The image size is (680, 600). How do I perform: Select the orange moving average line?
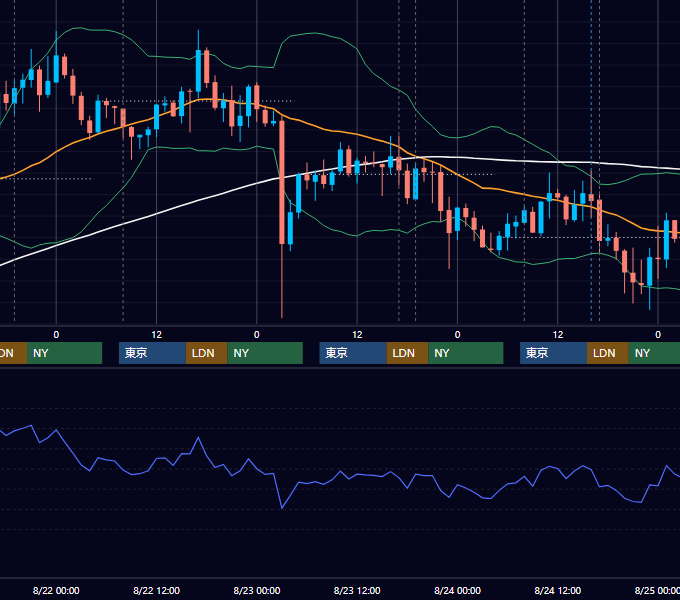[356, 134]
